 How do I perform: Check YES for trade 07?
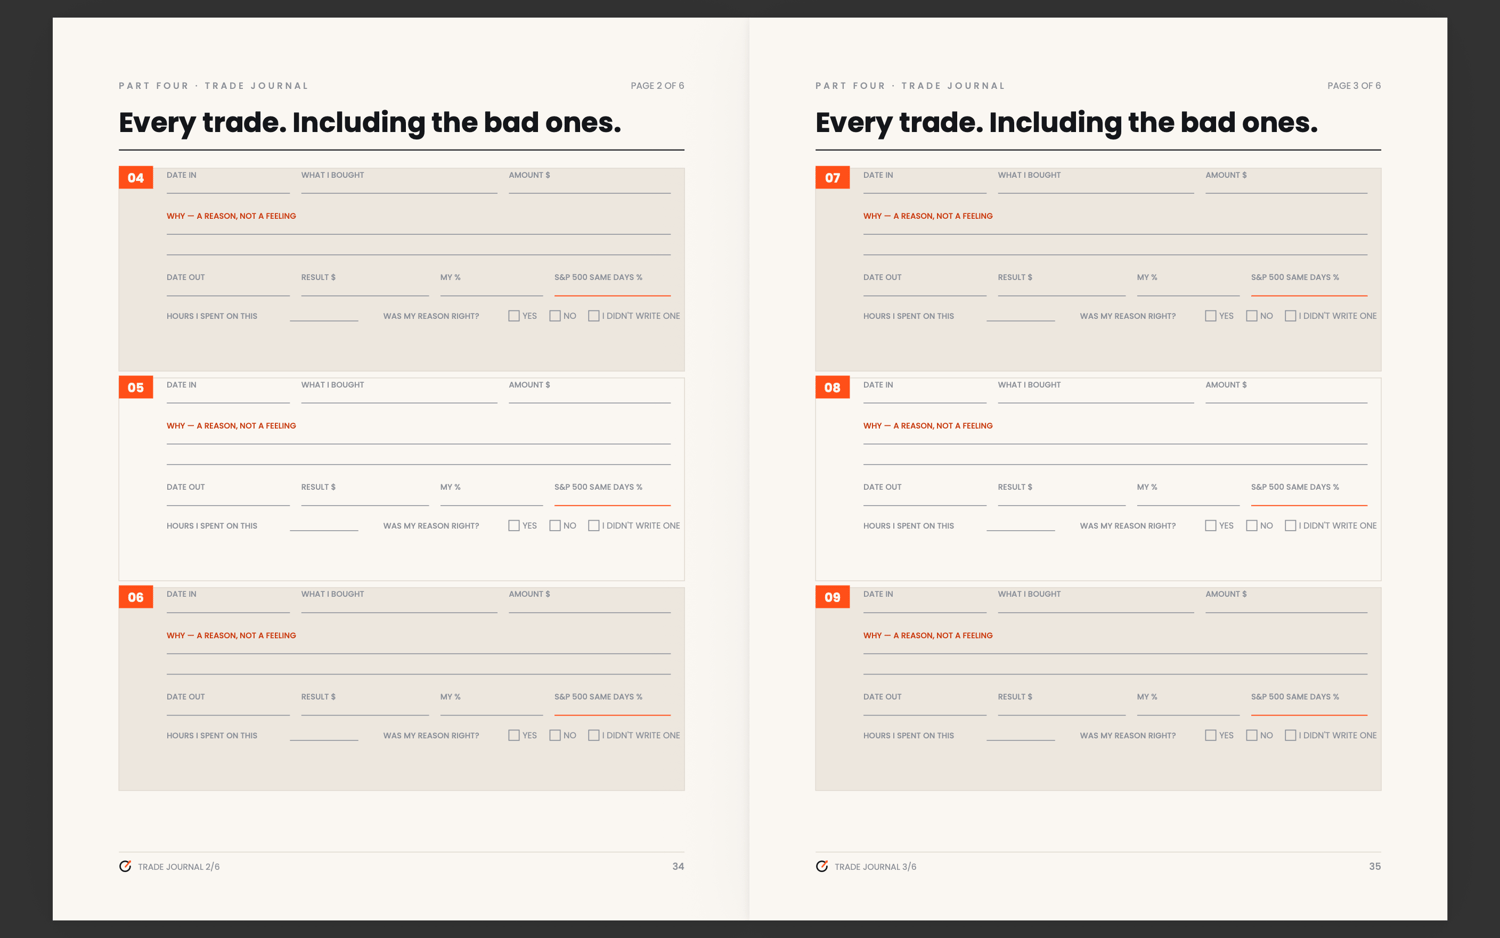click(1211, 316)
